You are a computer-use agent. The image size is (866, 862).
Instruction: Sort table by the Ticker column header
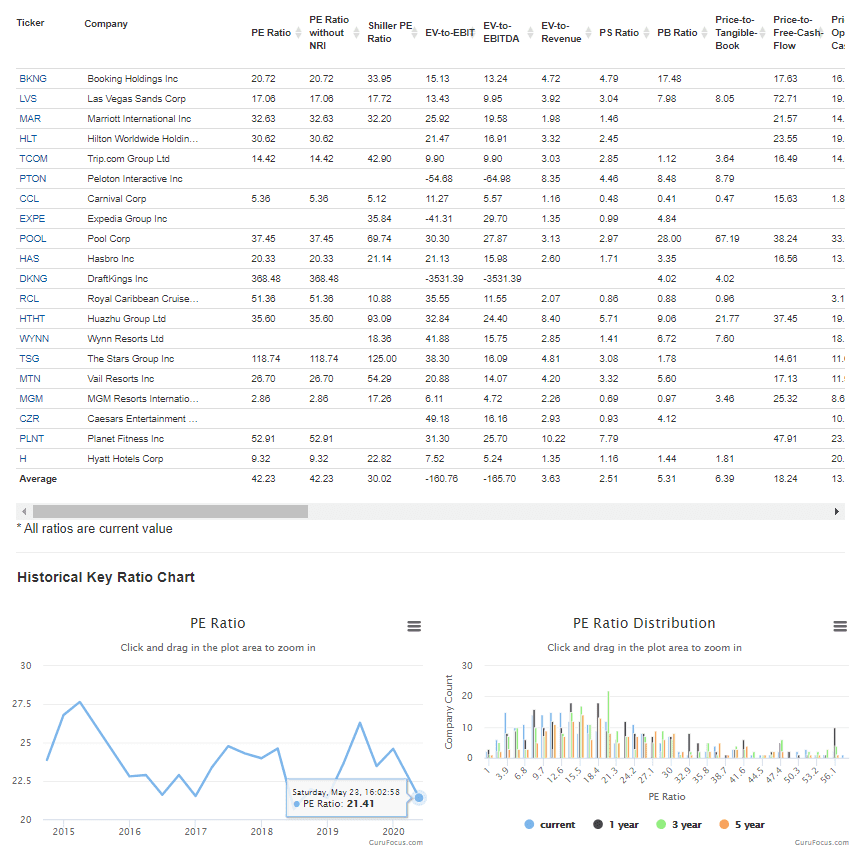[x=31, y=23]
